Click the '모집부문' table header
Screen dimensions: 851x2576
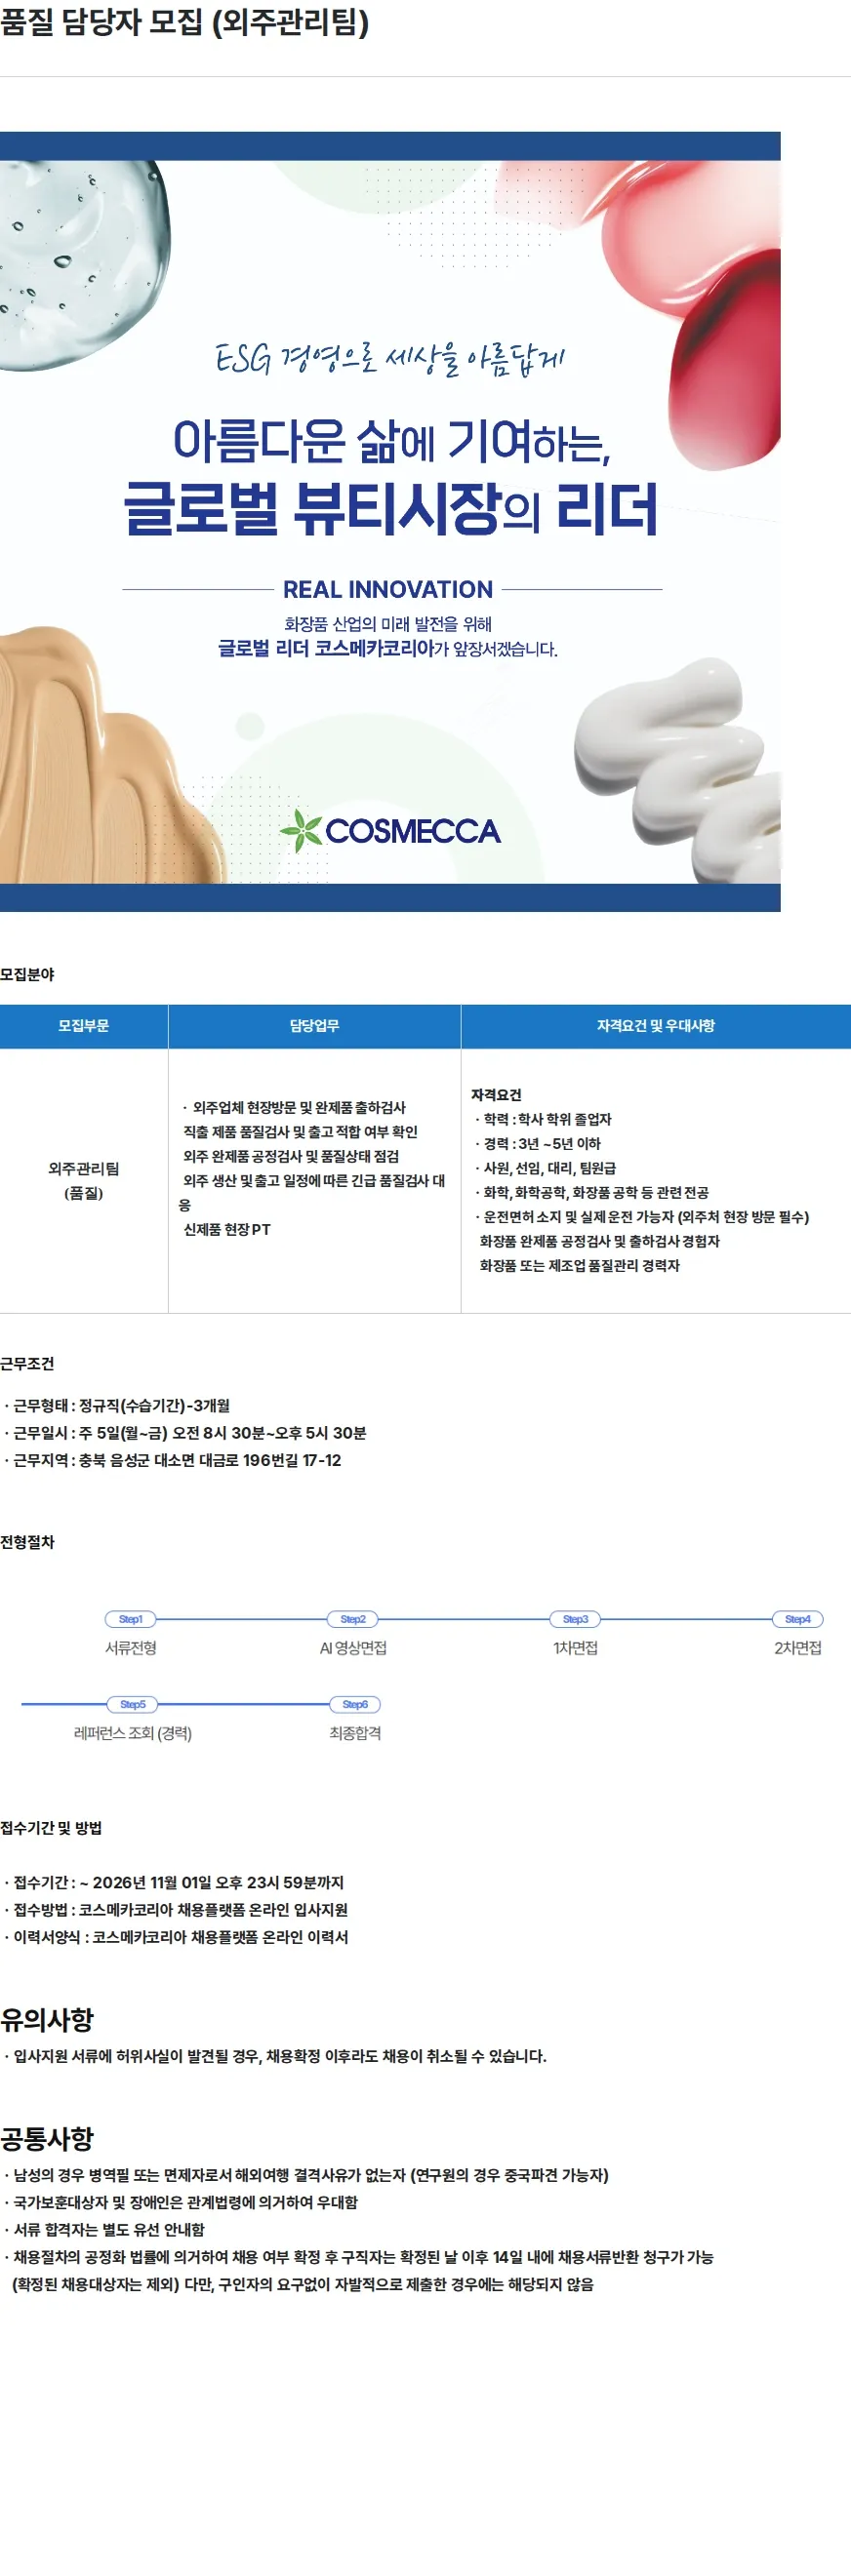coord(84,1026)
